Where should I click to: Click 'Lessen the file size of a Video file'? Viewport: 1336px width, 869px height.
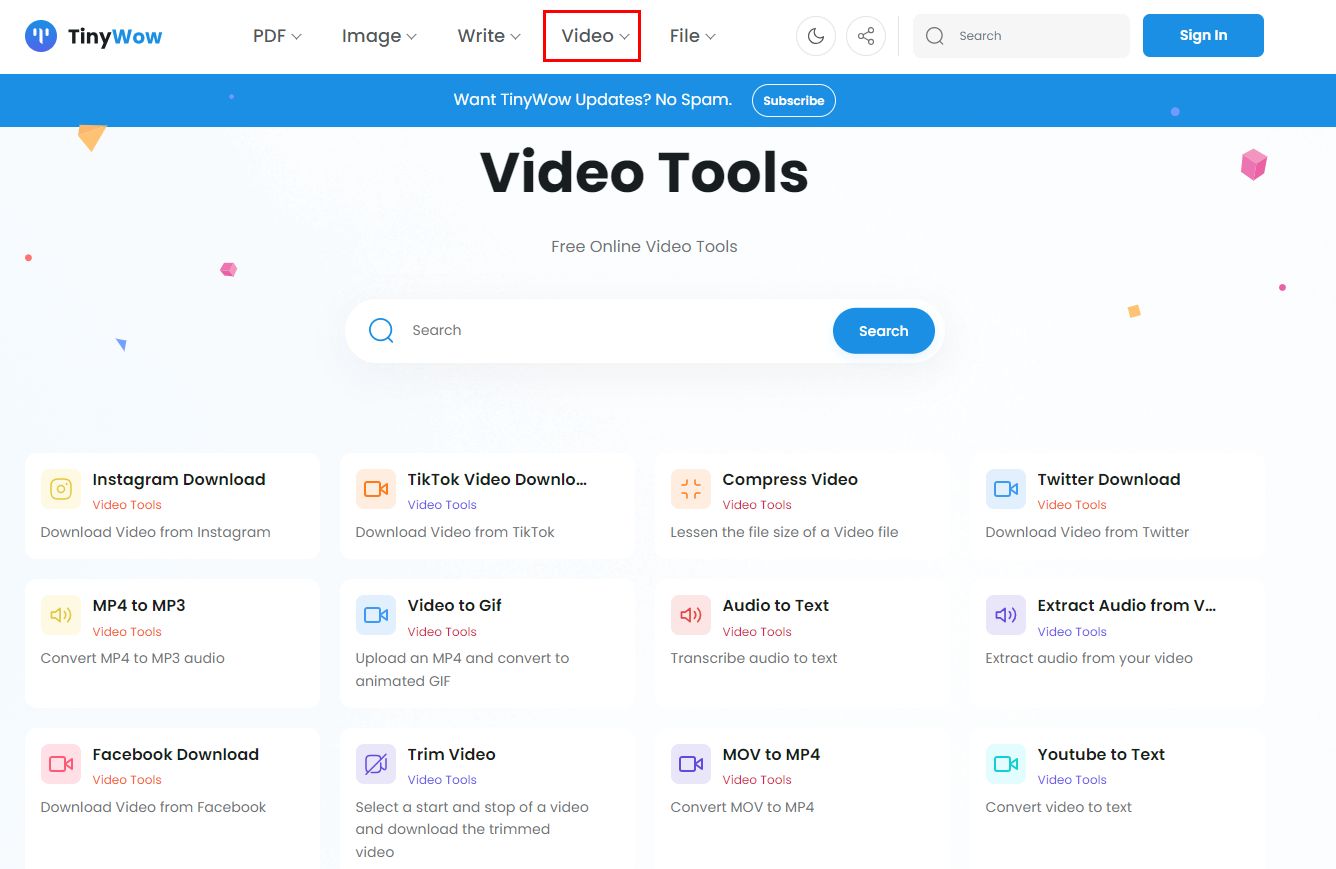(784, 532)
